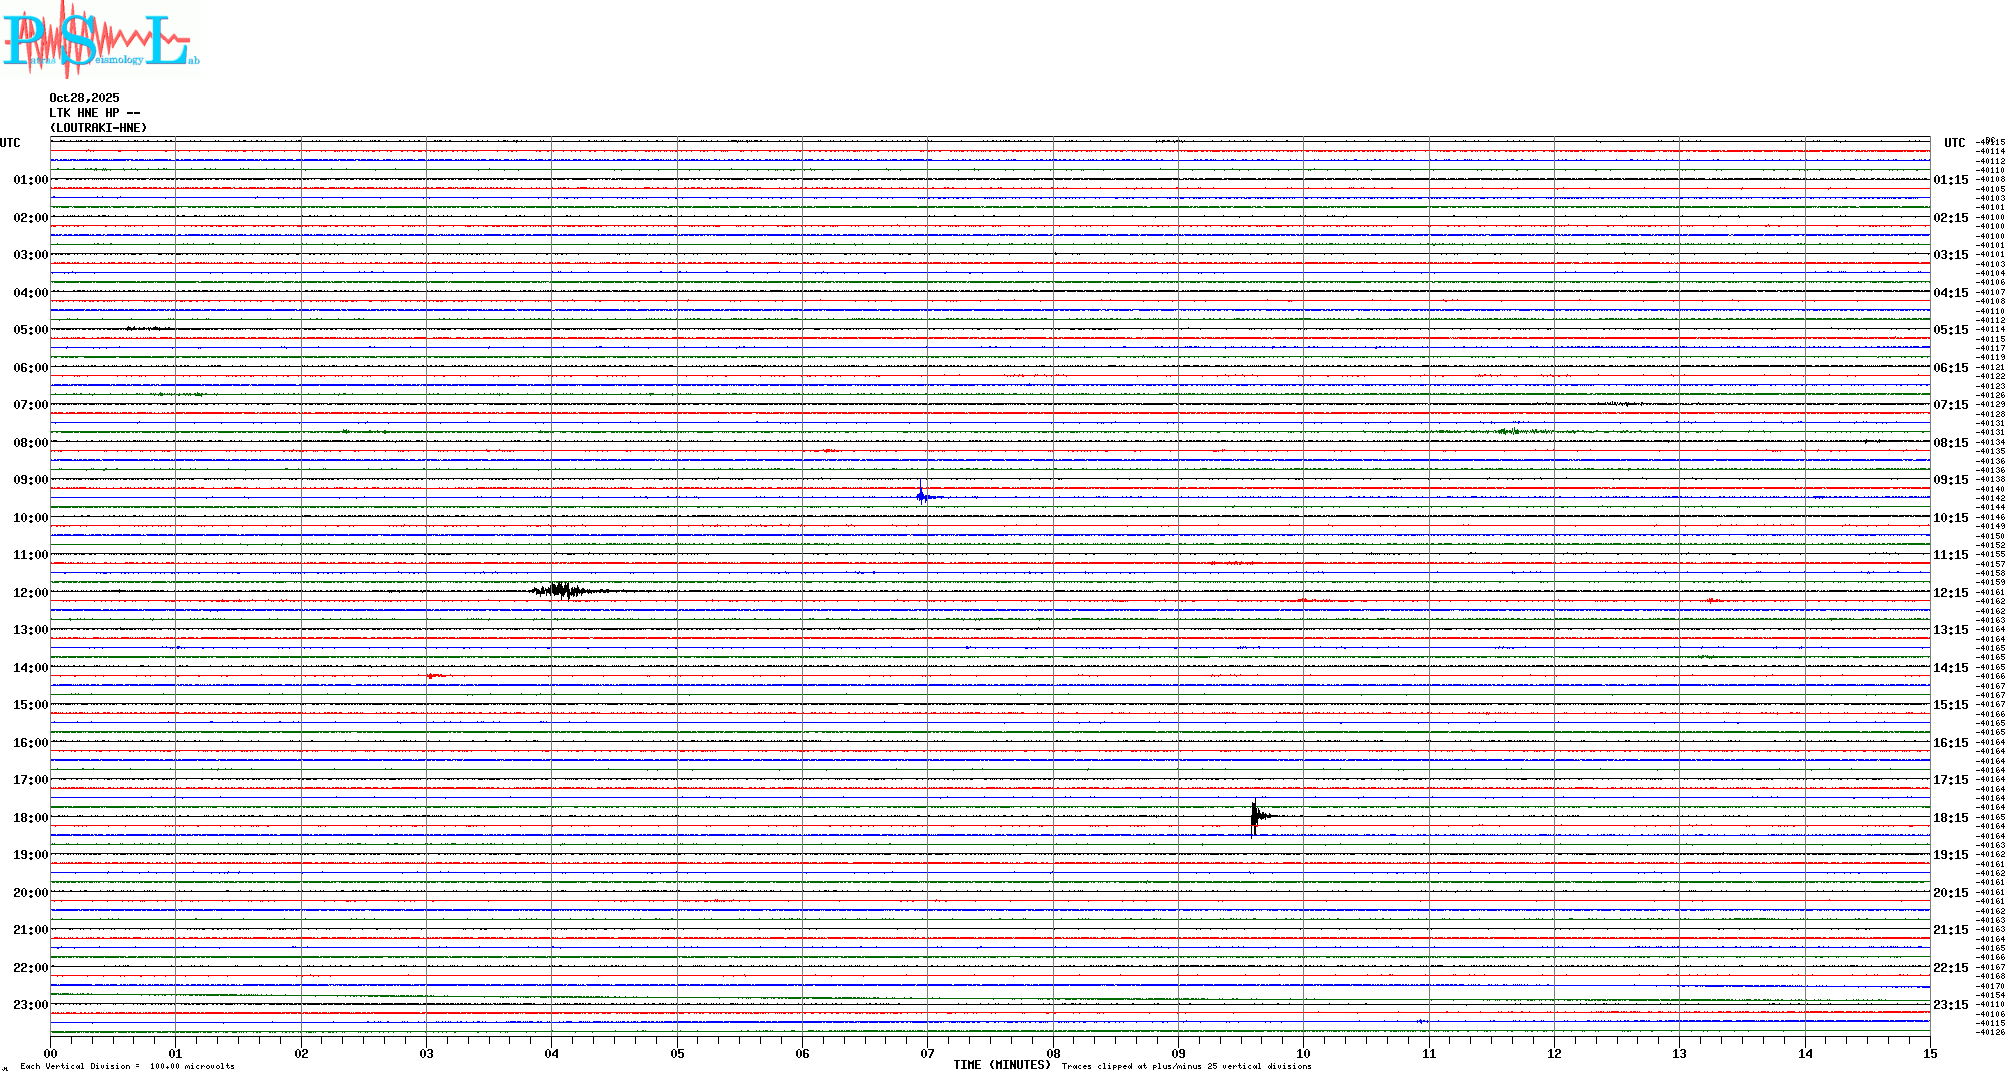
Task: Click the TIME (MINUTES) axis title
Action: click(1001, 1065)
